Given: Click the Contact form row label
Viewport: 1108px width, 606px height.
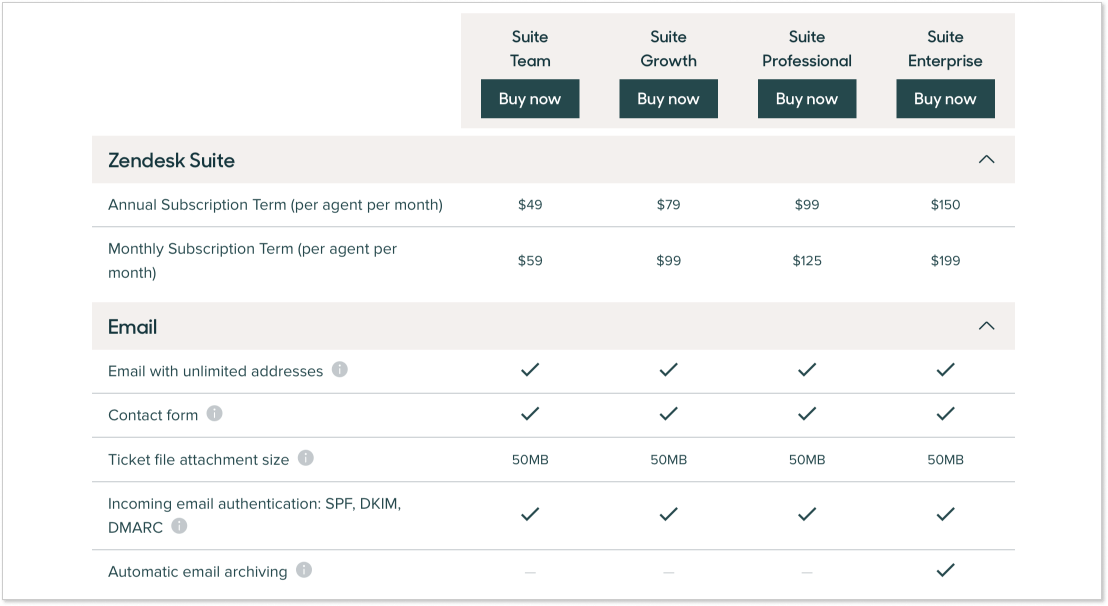Looking at the screenshot, I should point(153,415).
